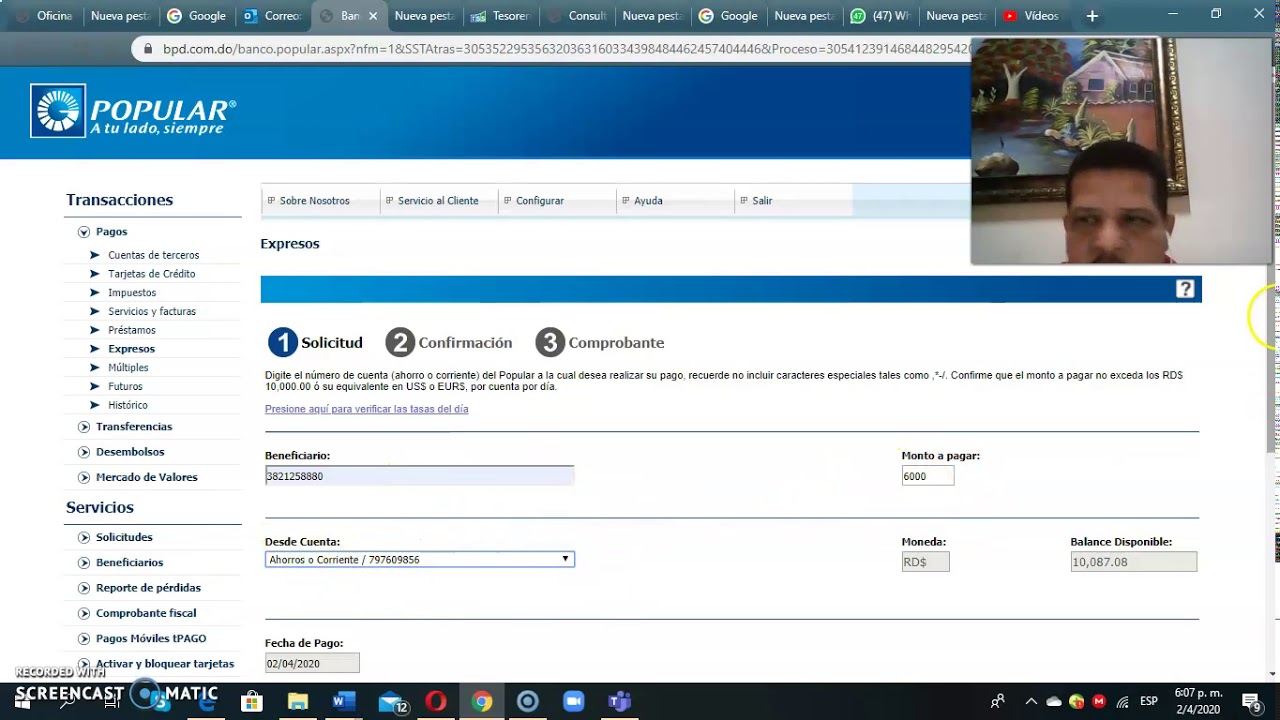Screen dimensions: 1280x720
Task: Open the help question mark icon
Action: (1185, 289)
